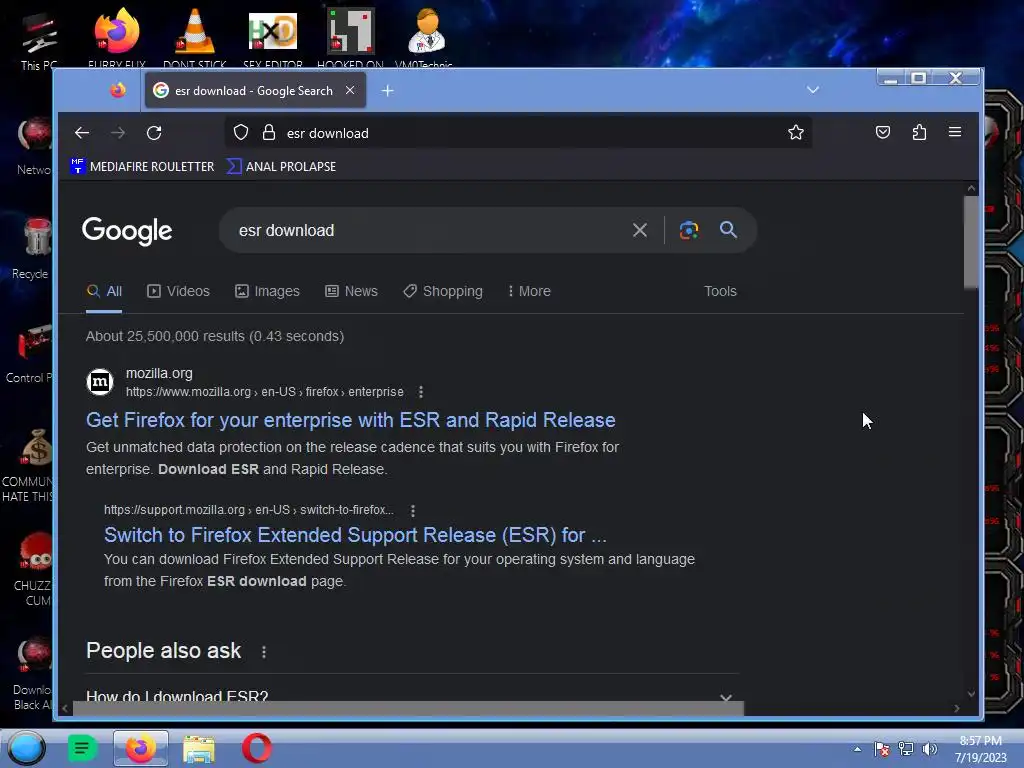This screenshot has width=1024, height=768.
Task: Open Action Center flag icon
Action: (x=882, y=749)
